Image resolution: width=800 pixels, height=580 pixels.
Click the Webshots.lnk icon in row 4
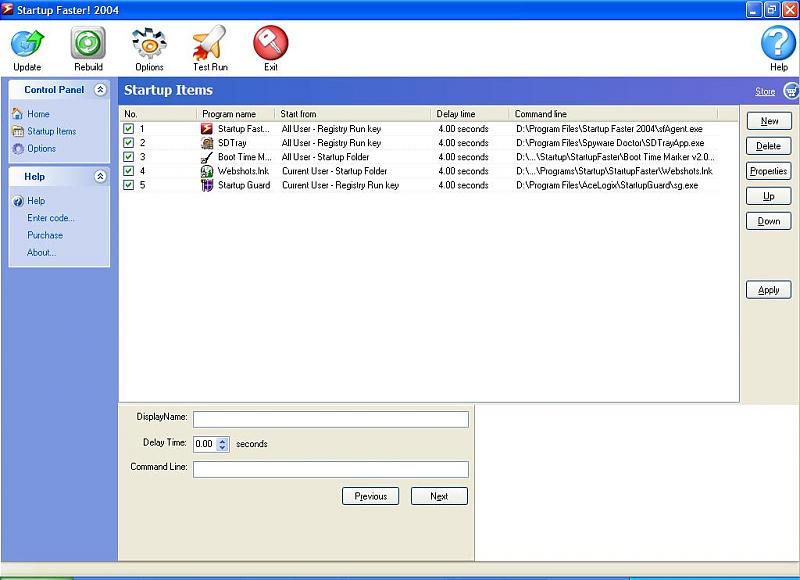tap(207, 171)
